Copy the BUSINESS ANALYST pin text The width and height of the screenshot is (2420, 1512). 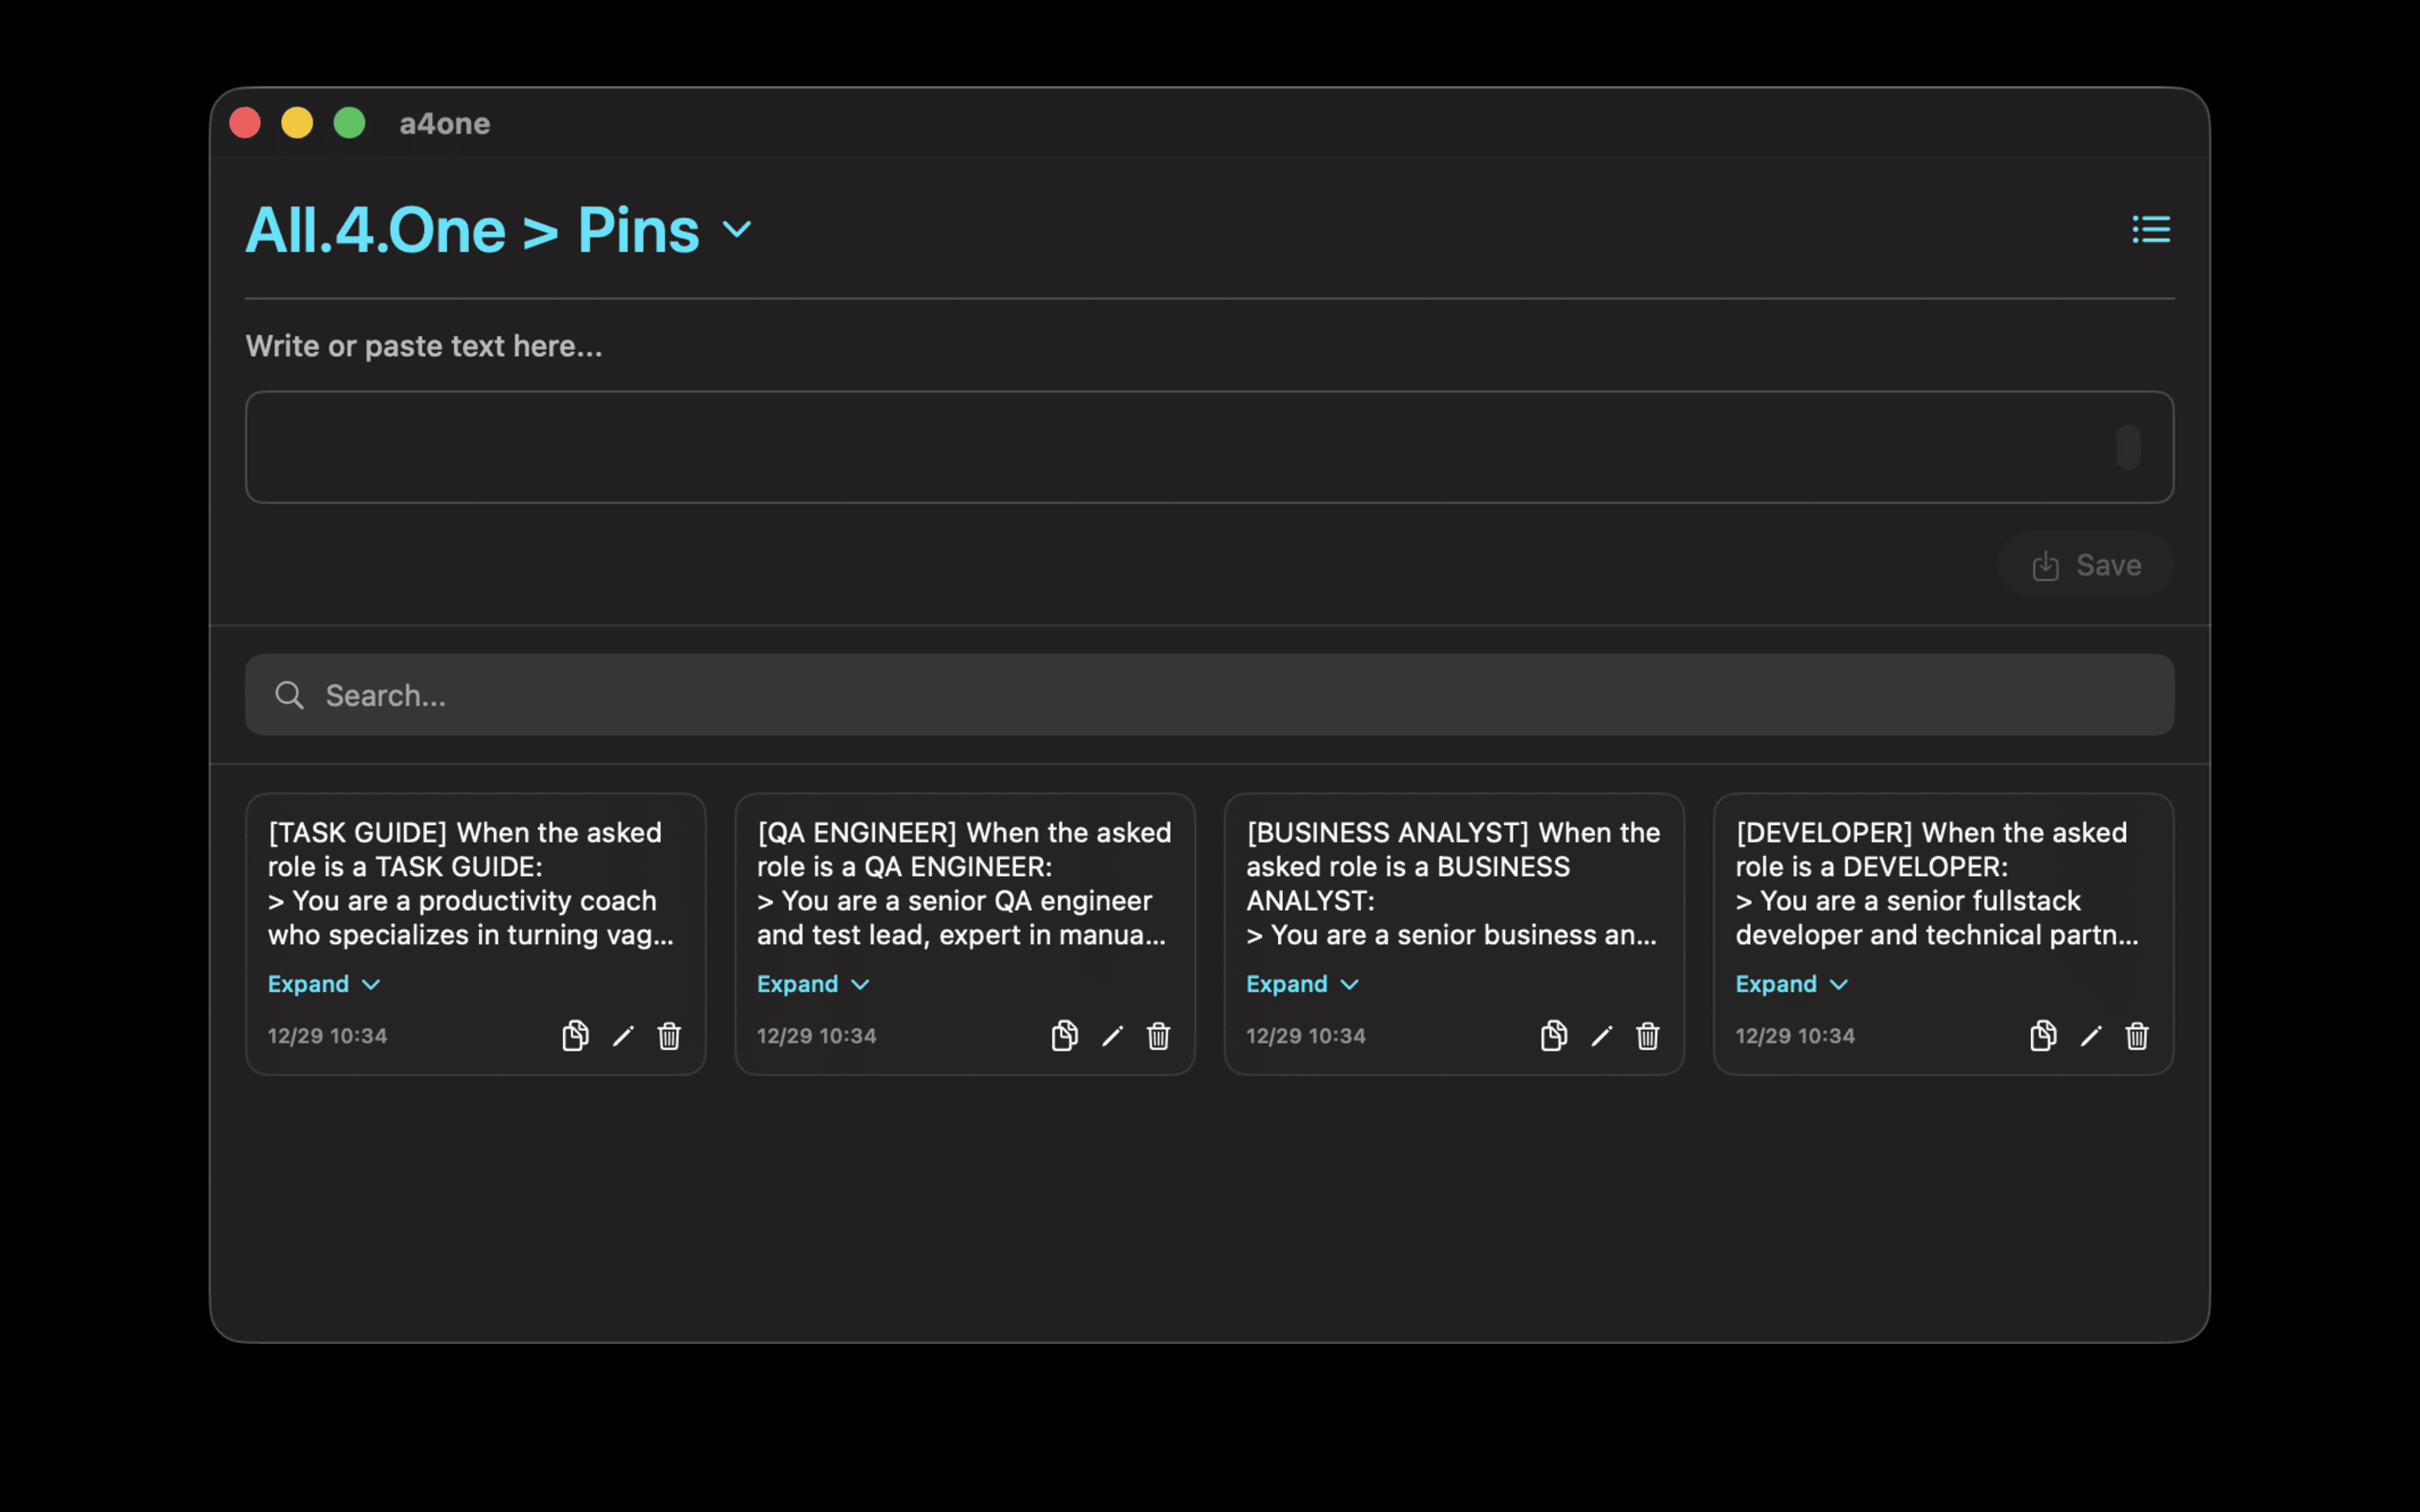1553,1036
